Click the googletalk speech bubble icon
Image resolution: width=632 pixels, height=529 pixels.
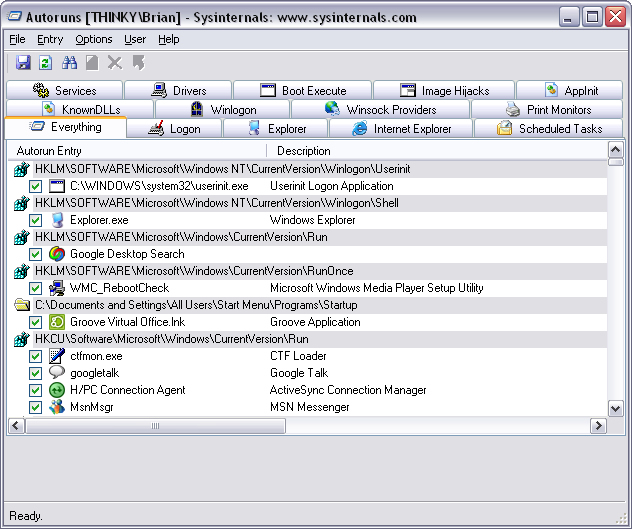[x=57, y=373]
